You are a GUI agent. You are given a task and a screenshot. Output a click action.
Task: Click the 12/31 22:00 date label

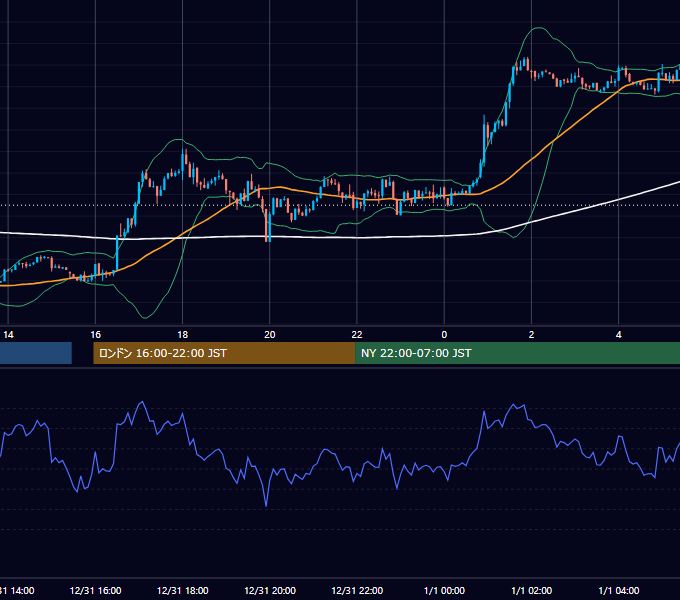(357, 590)
